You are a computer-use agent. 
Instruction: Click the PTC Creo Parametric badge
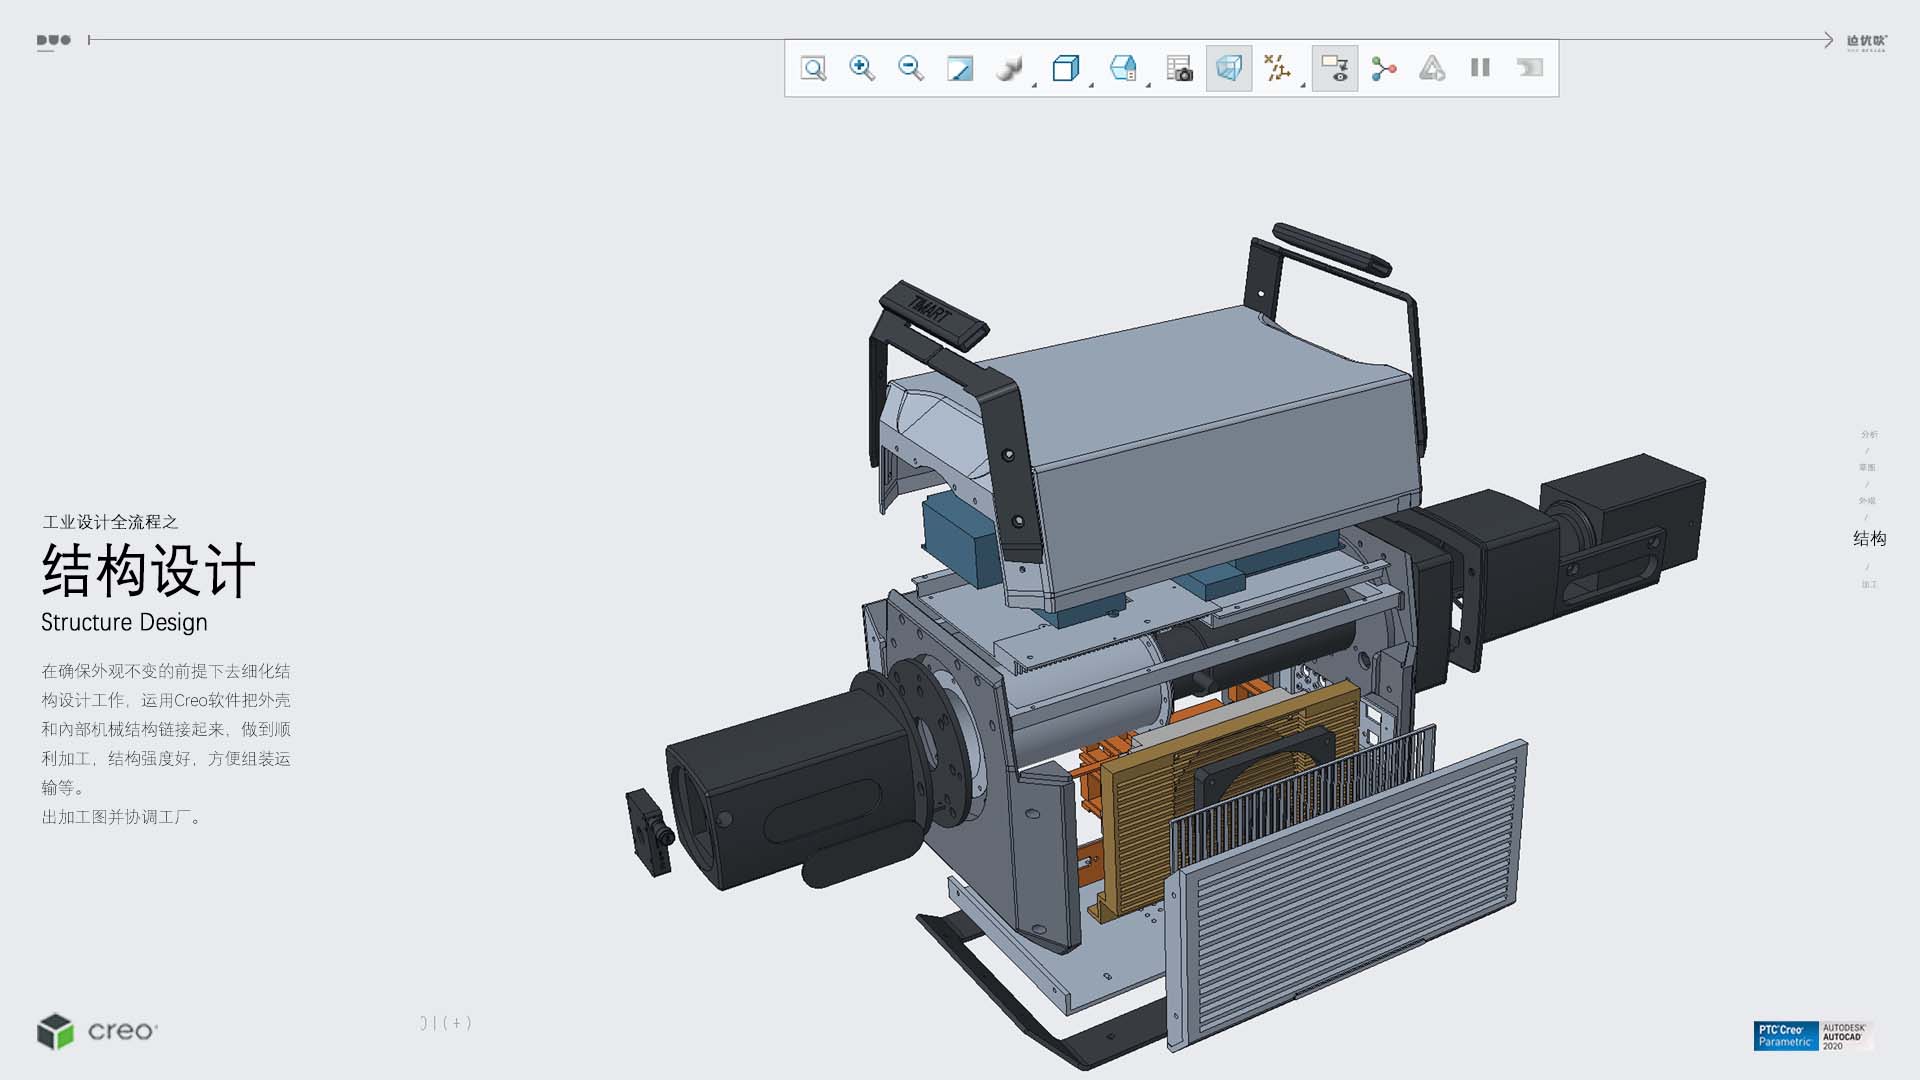(x=1785, y=1035)
